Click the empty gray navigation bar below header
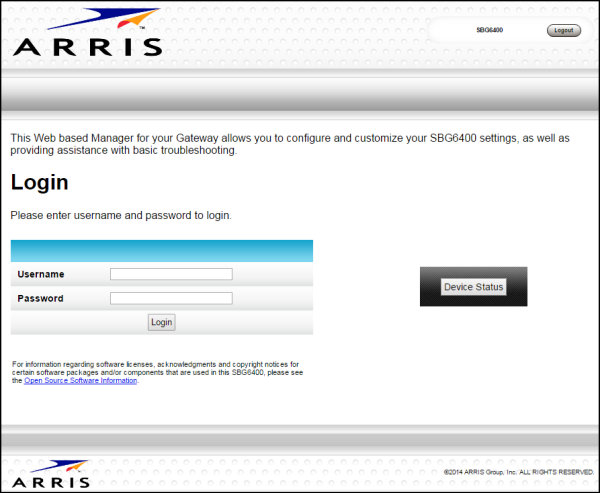 (x=300, y=98)
